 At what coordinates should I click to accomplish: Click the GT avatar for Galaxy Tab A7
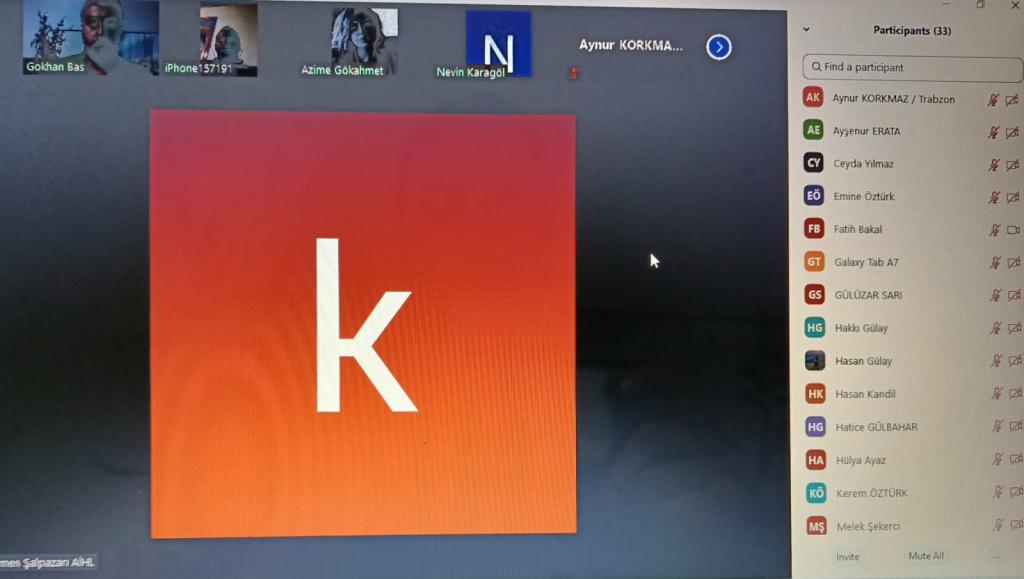tap(814, 262)
